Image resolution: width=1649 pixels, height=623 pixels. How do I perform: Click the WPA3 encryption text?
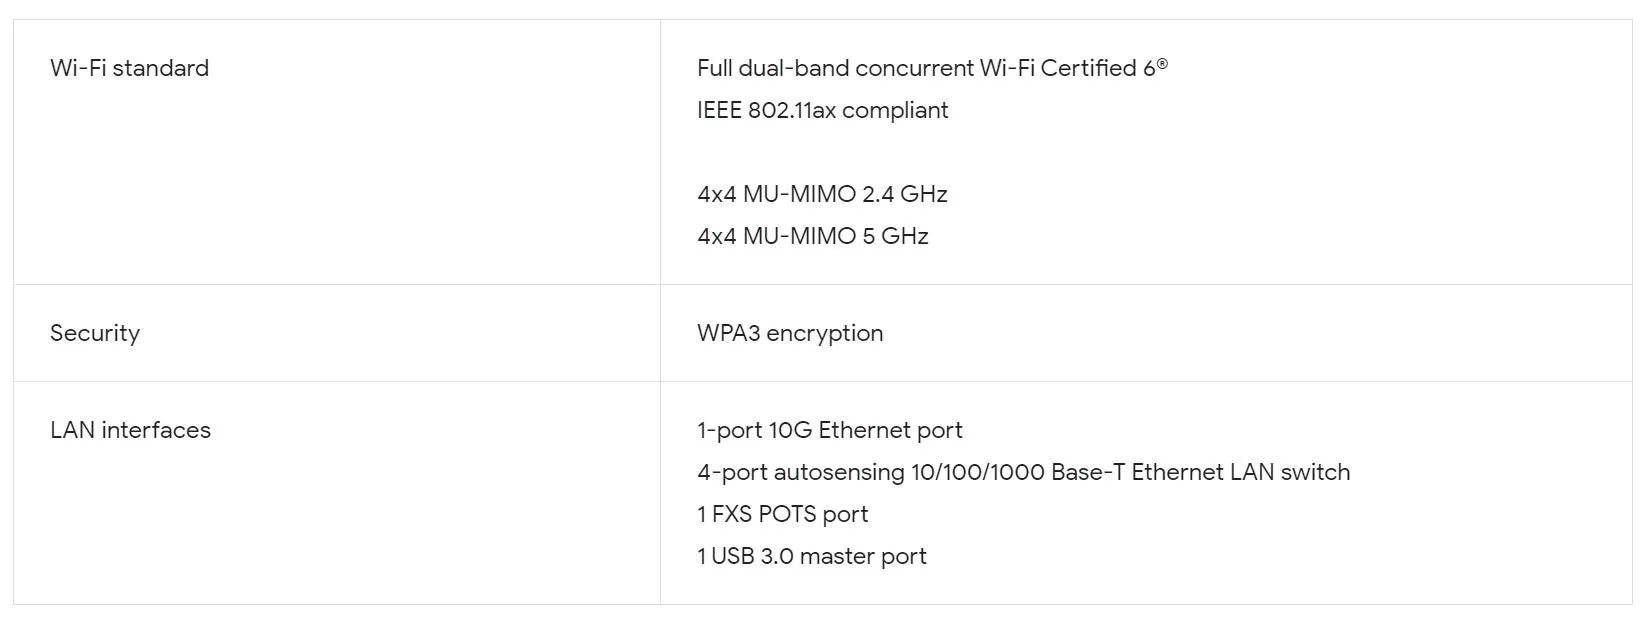pyautogui.click(x=790, y=333)
